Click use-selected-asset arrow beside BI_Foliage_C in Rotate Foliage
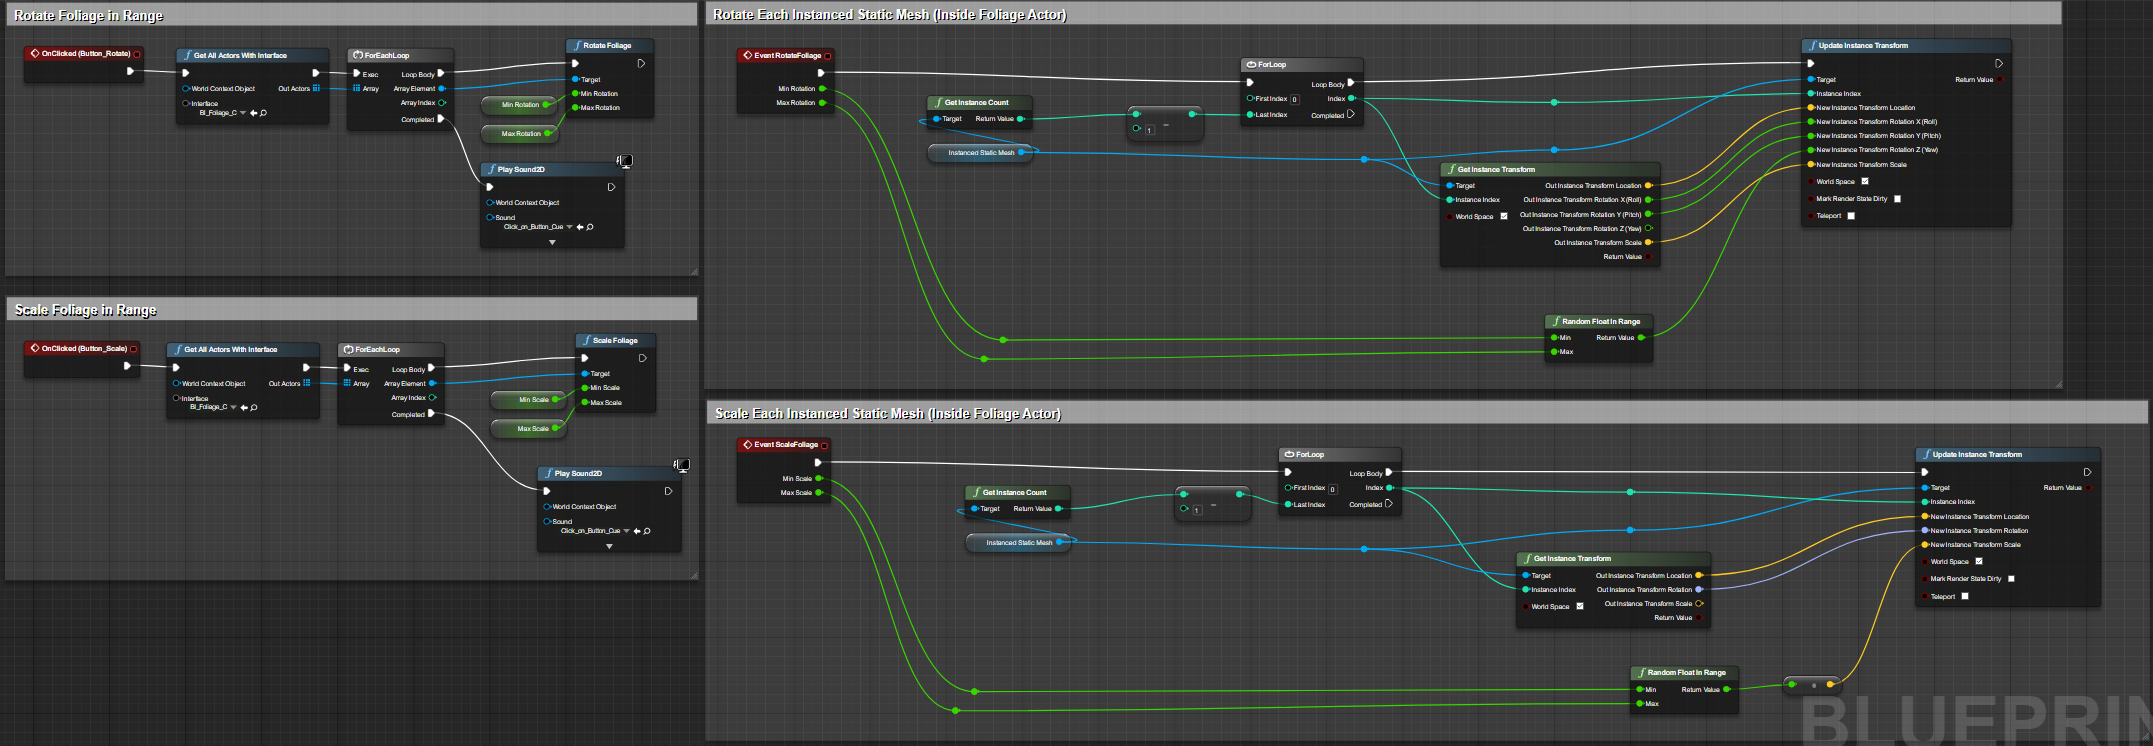This screenshot has height=746, width=2153. point(254,113)
